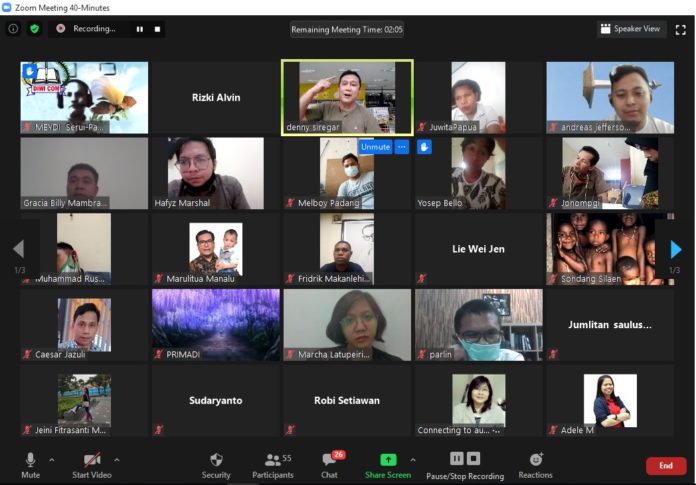The width and height of the screenshot is (696, 485).
Task: Select Marcha Latupeiri... video tile
Action: 347,325
